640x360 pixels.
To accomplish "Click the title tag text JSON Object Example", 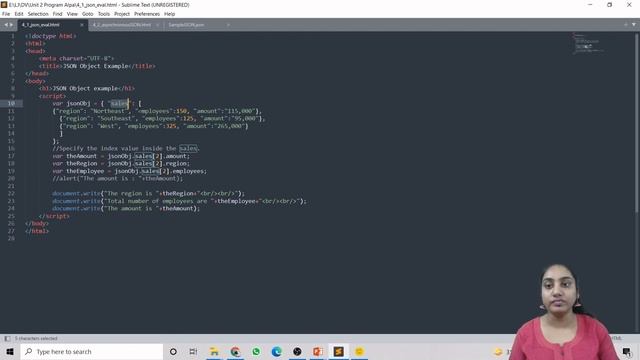I will tap(96, 66).
